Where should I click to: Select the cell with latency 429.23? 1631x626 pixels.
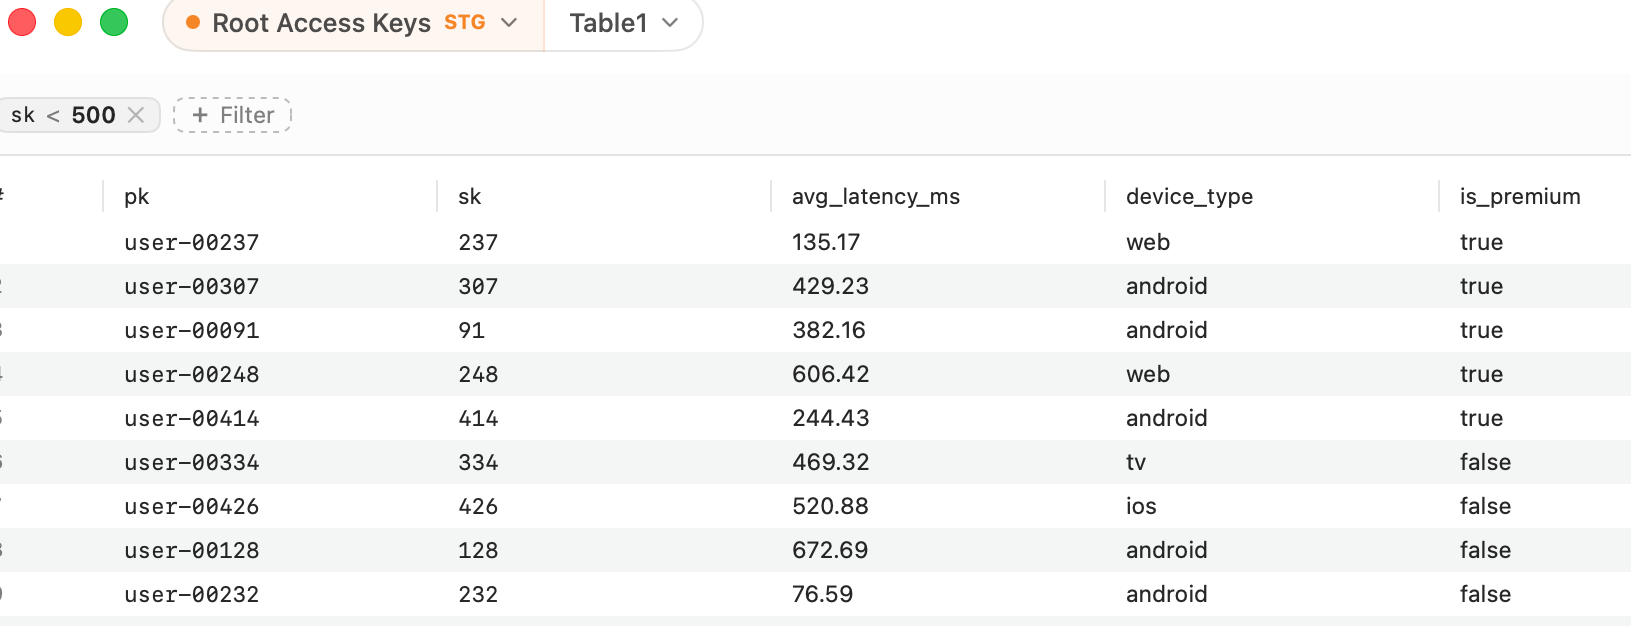831,286
